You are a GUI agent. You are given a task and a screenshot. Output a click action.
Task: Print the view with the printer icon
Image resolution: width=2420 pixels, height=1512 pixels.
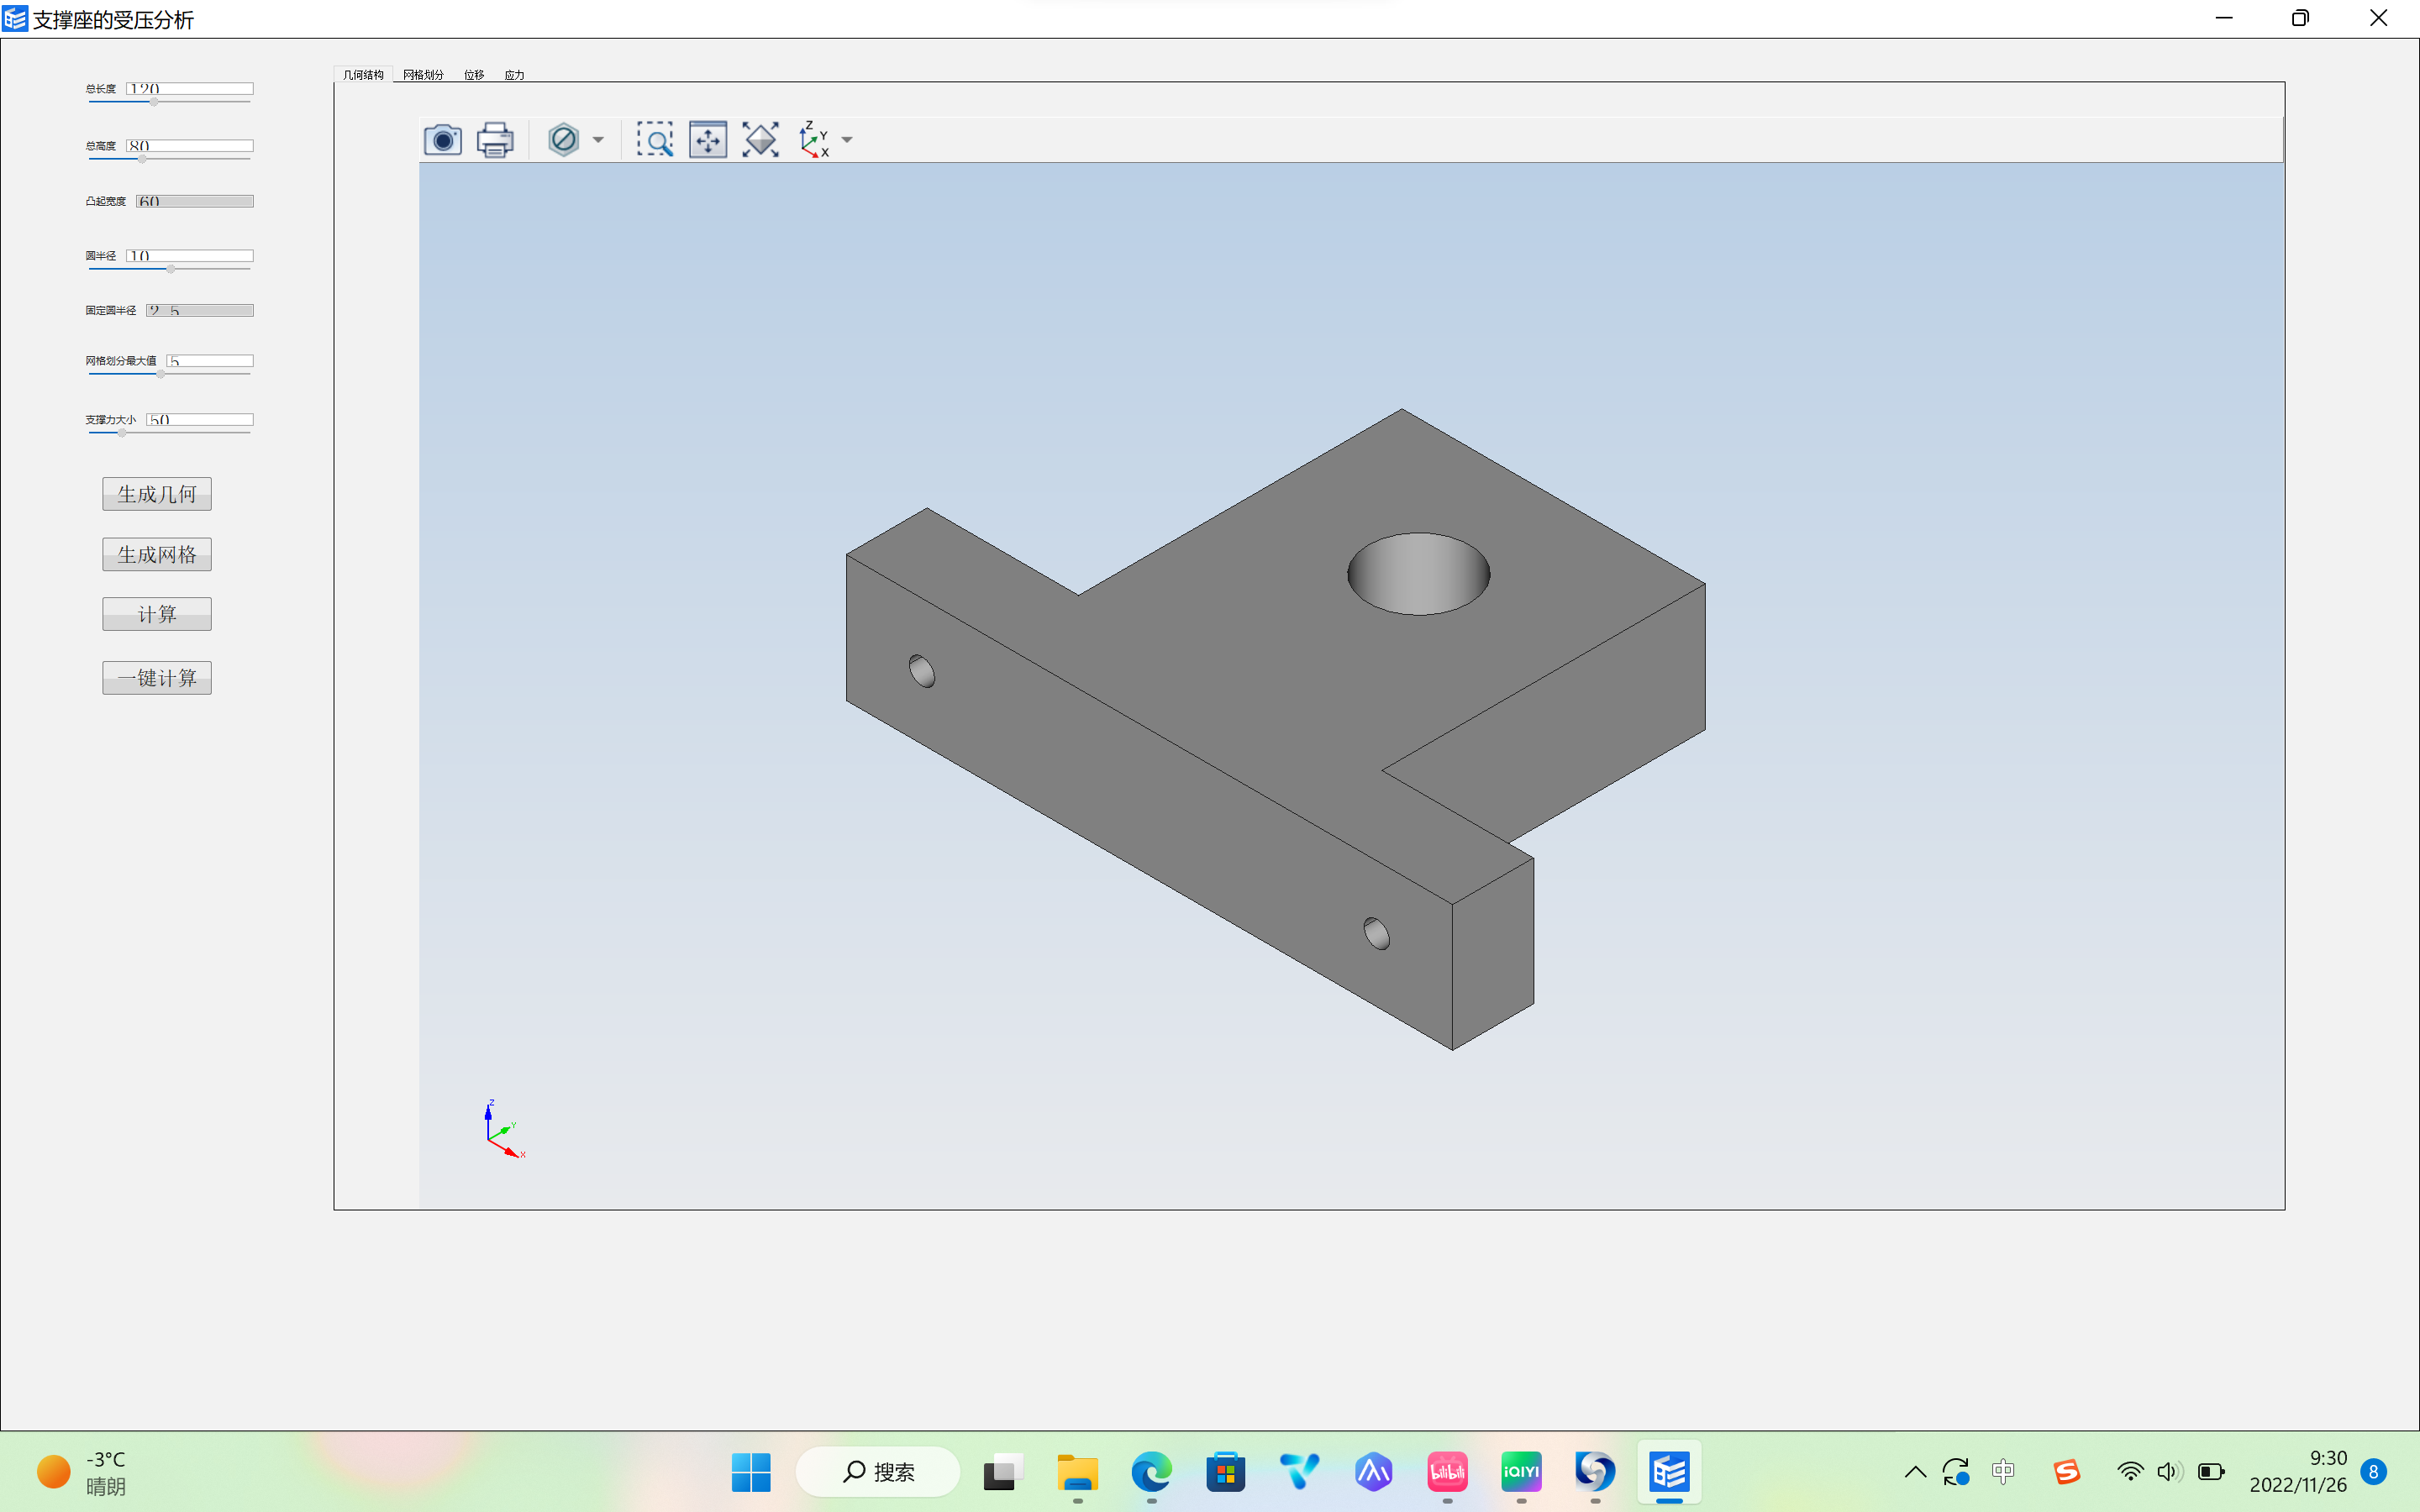click(x=495, y=140)
